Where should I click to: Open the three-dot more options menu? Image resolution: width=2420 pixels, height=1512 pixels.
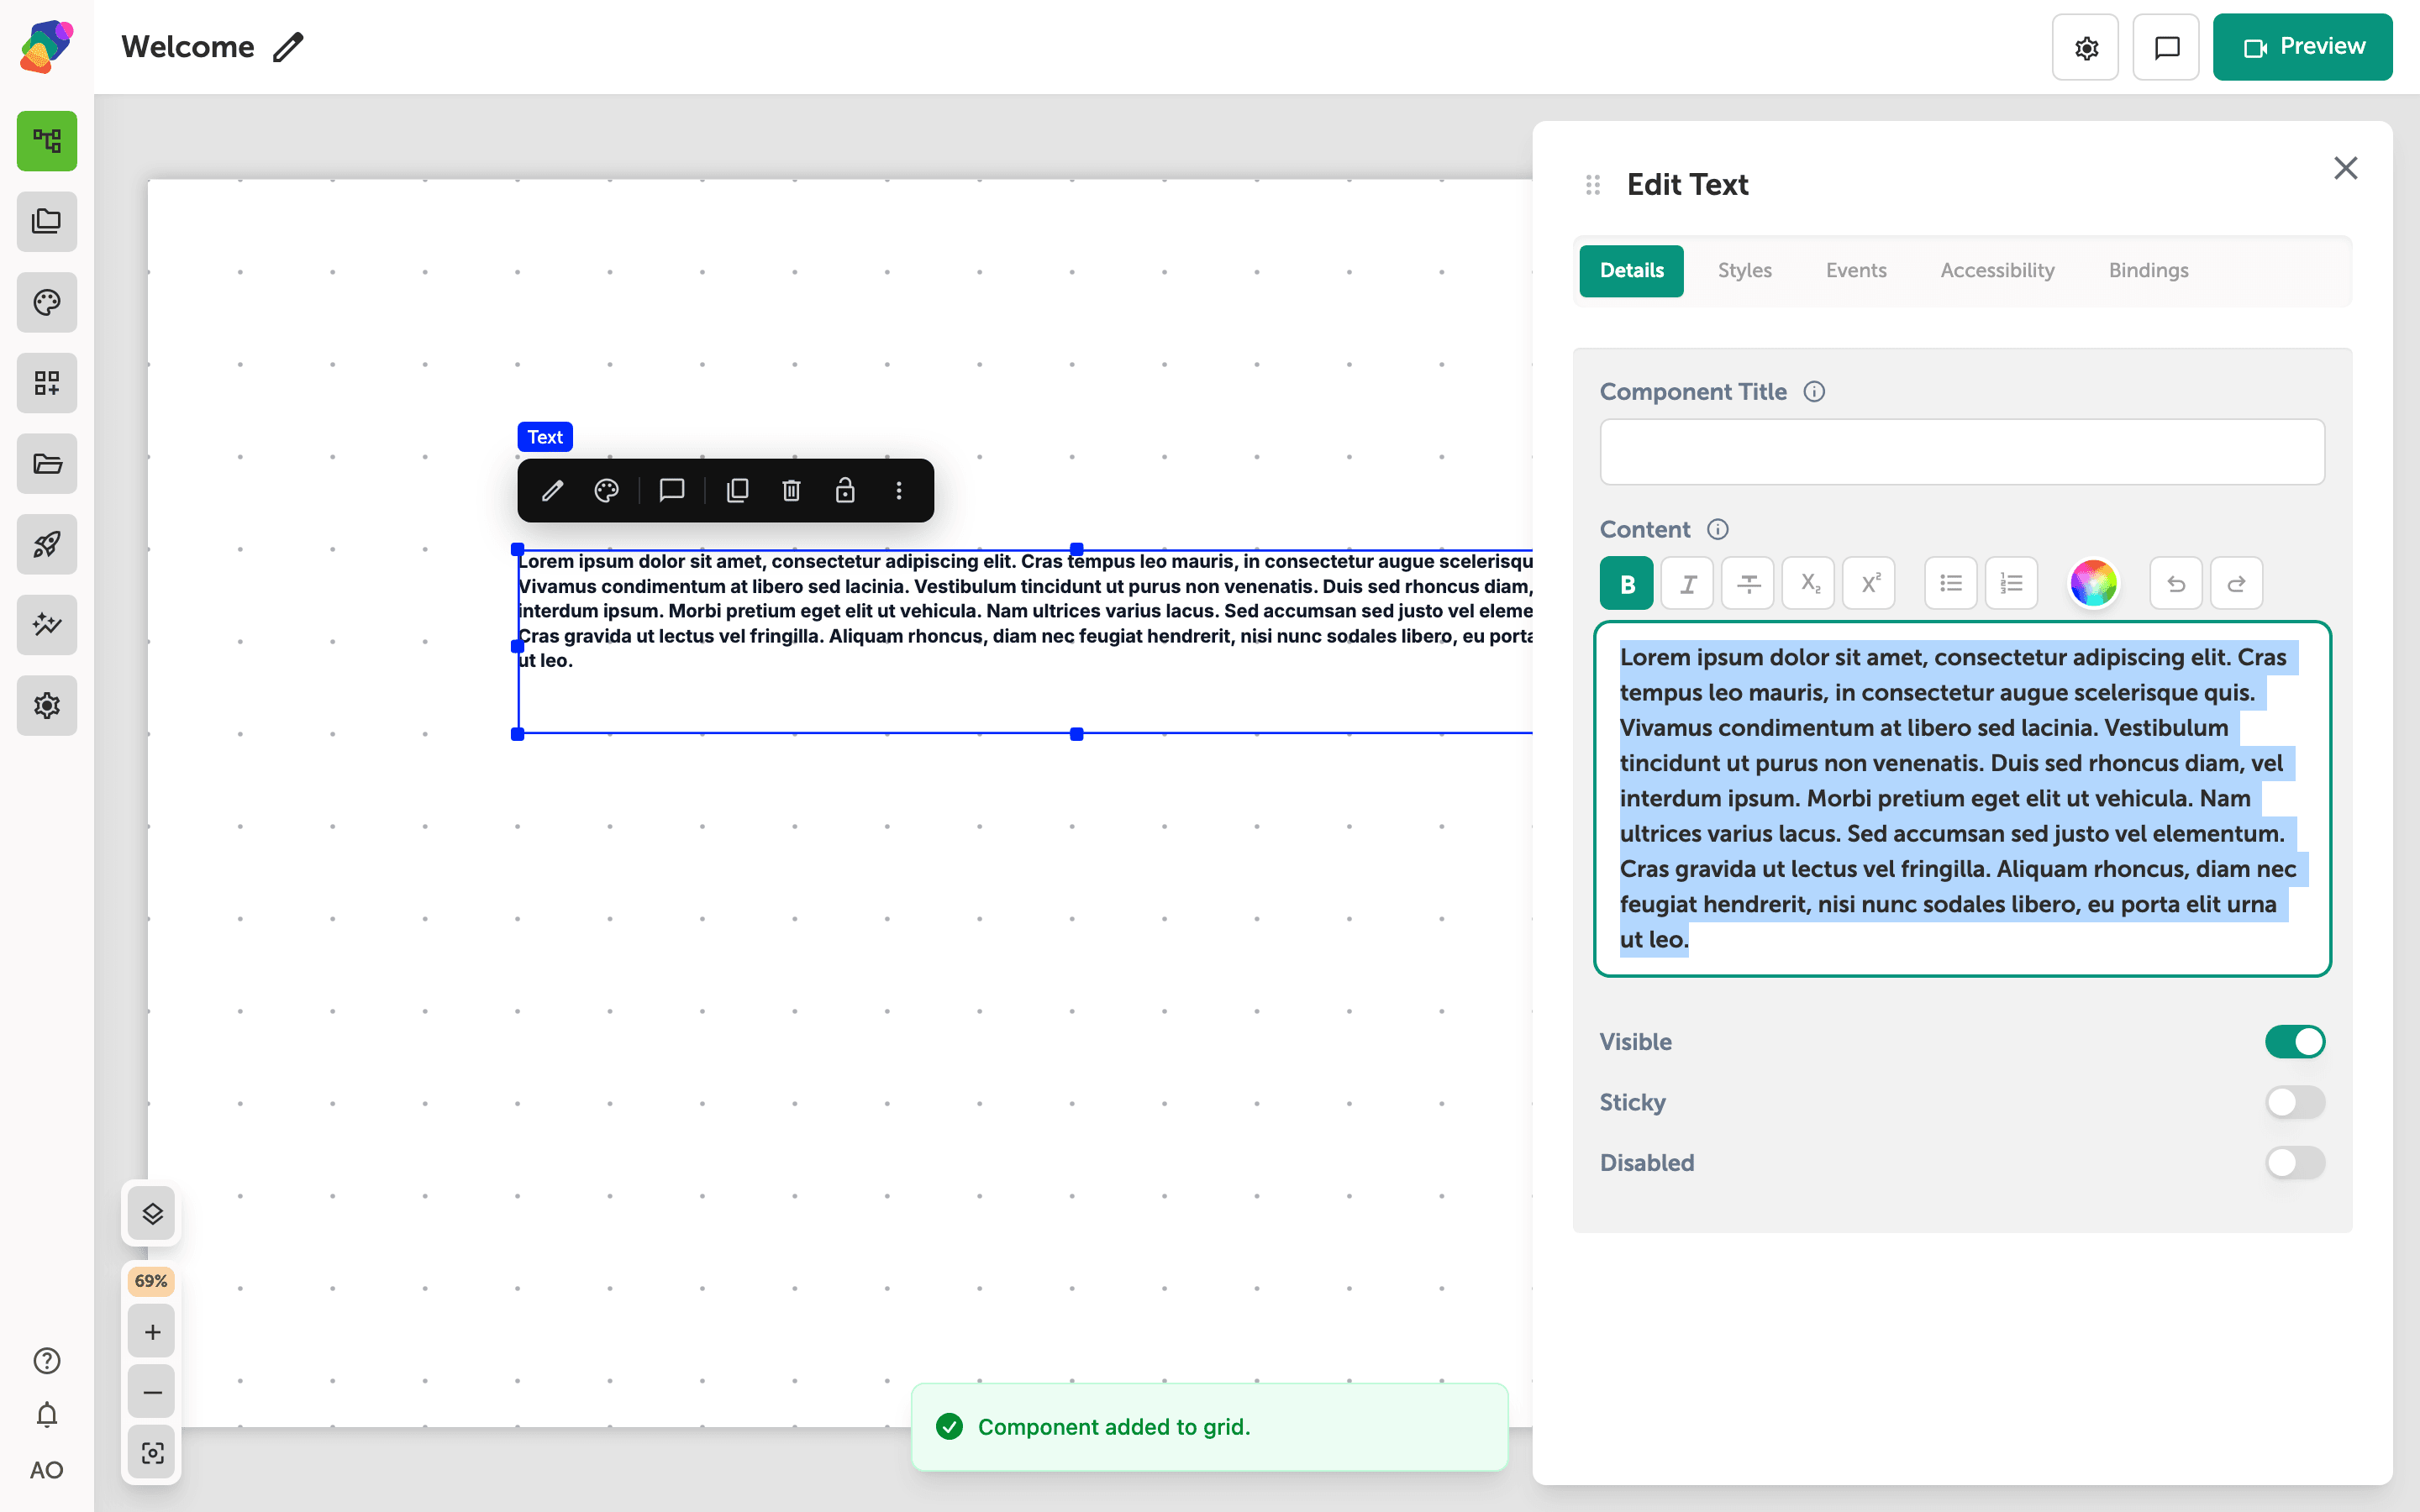tap(899, 490)
